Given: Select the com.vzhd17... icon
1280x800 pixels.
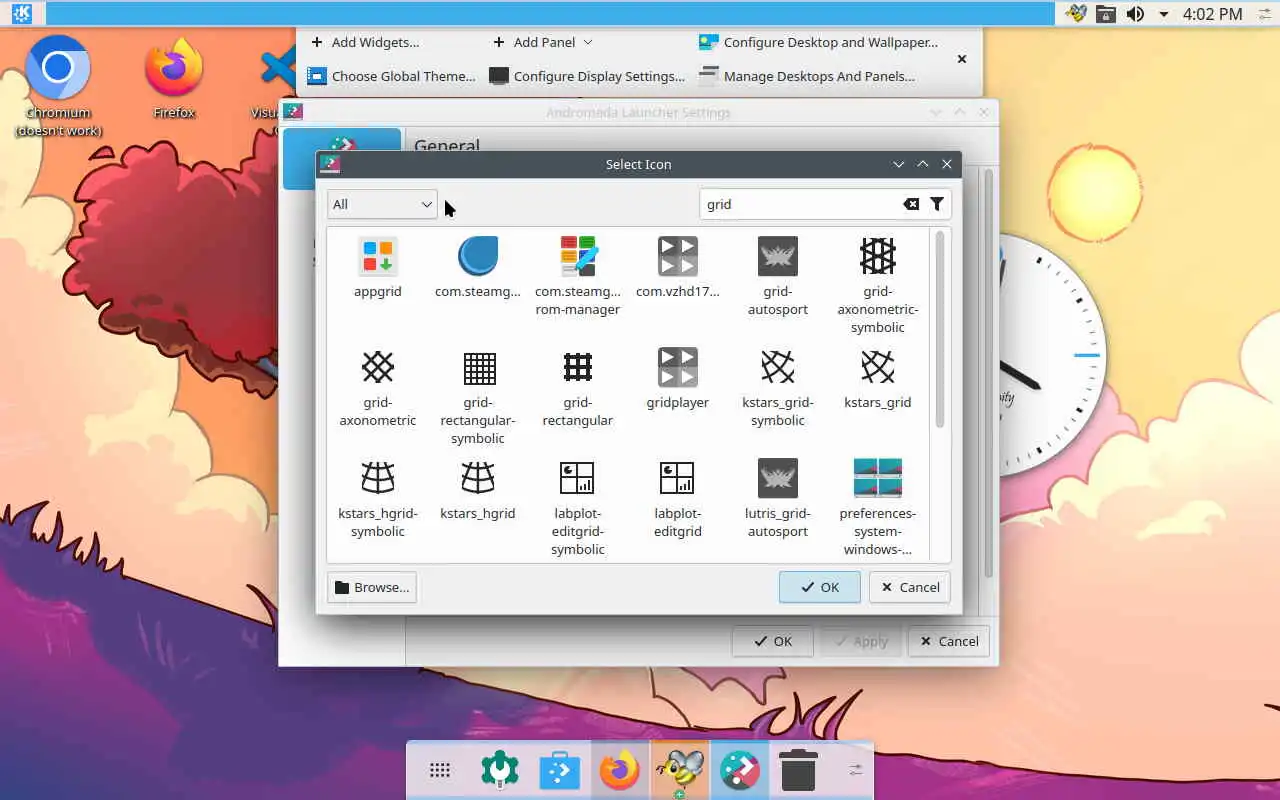Looking at the screenshot, I should (678, 257).
